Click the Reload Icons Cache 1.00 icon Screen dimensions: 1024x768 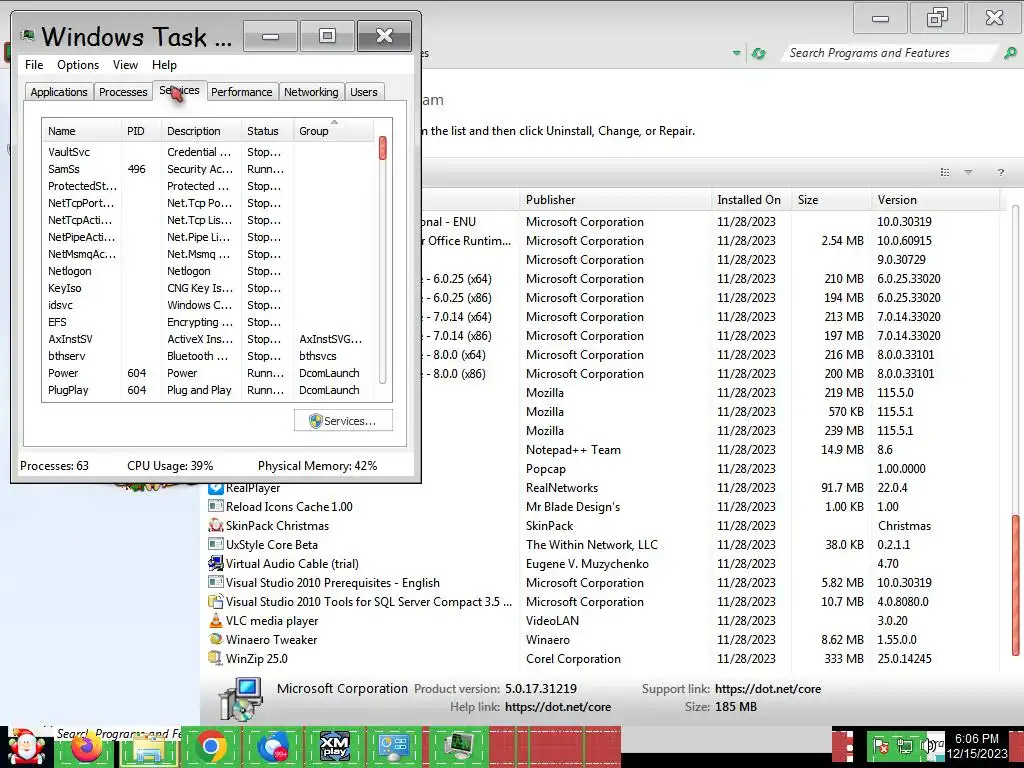(x=216, y=506)
